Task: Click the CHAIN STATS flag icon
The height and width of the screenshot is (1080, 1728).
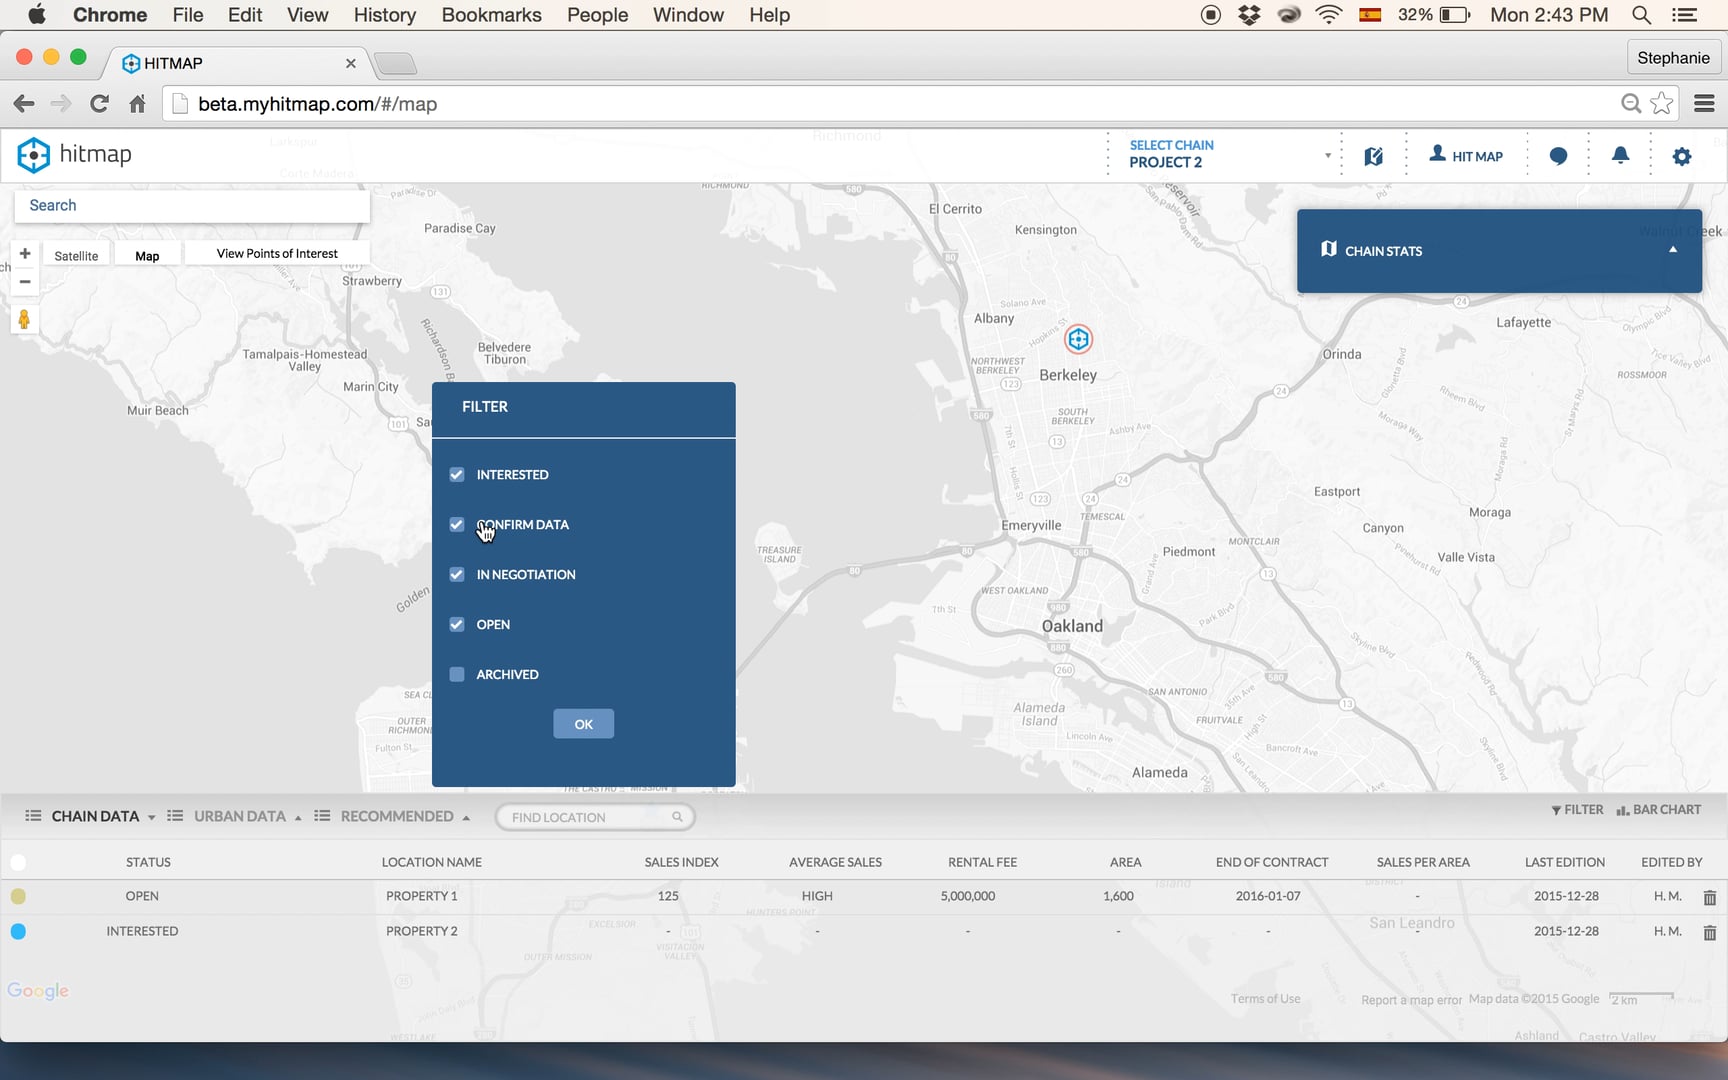Action: coord(1327,249)
